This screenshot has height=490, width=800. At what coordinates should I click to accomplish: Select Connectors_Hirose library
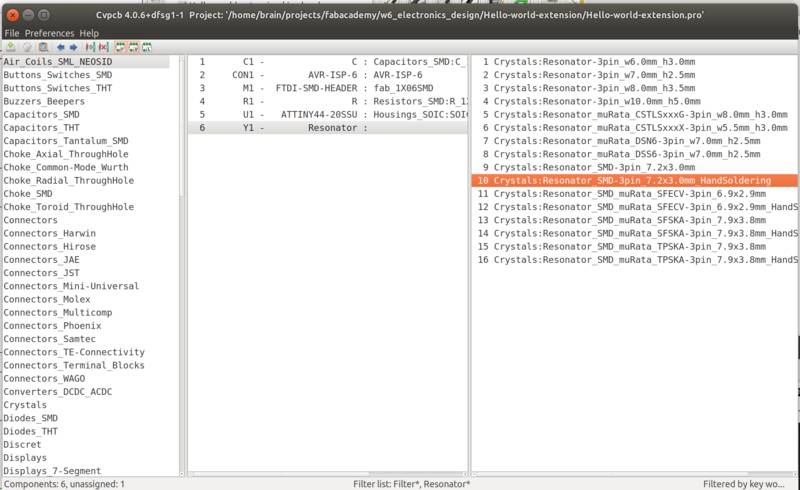[x=49, y=247]
